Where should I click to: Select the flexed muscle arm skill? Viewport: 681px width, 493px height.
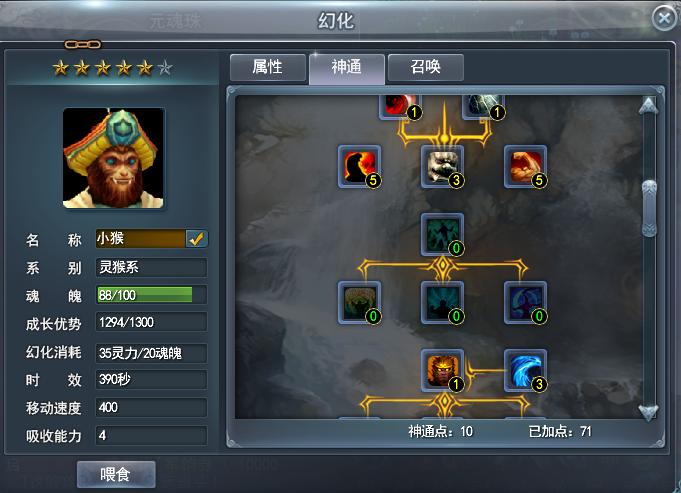[526, 167]
